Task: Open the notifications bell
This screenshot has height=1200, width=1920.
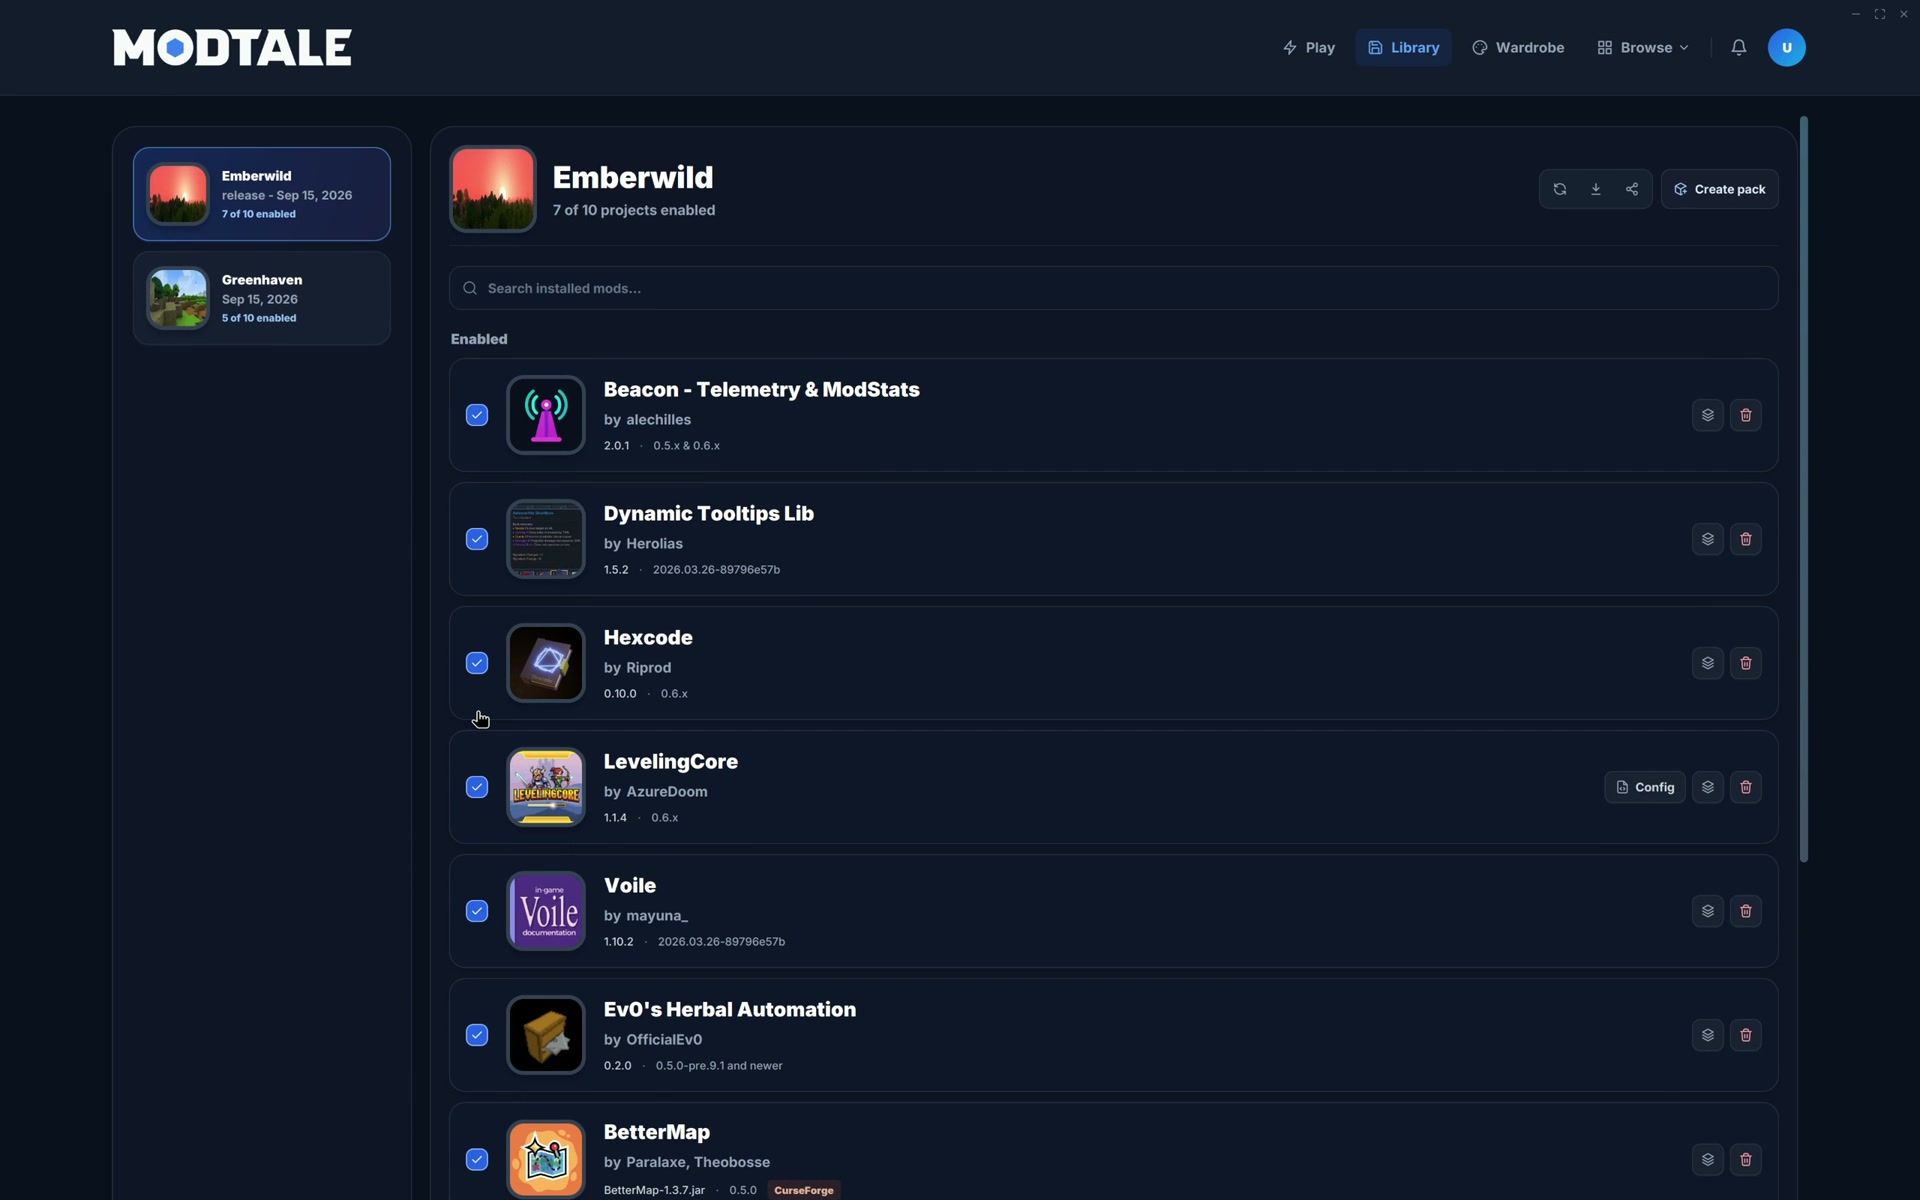Action: 1739,47
